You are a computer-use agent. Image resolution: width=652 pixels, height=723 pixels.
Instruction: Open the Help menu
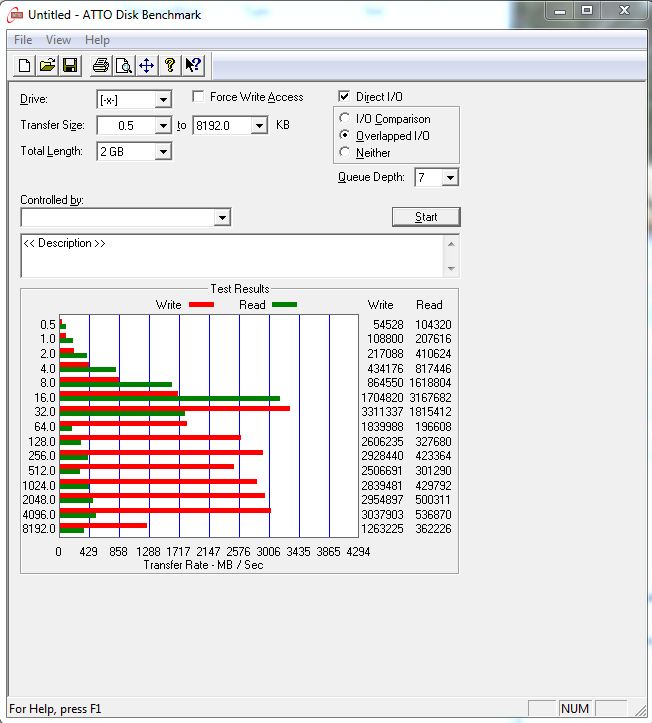(97, 40)
